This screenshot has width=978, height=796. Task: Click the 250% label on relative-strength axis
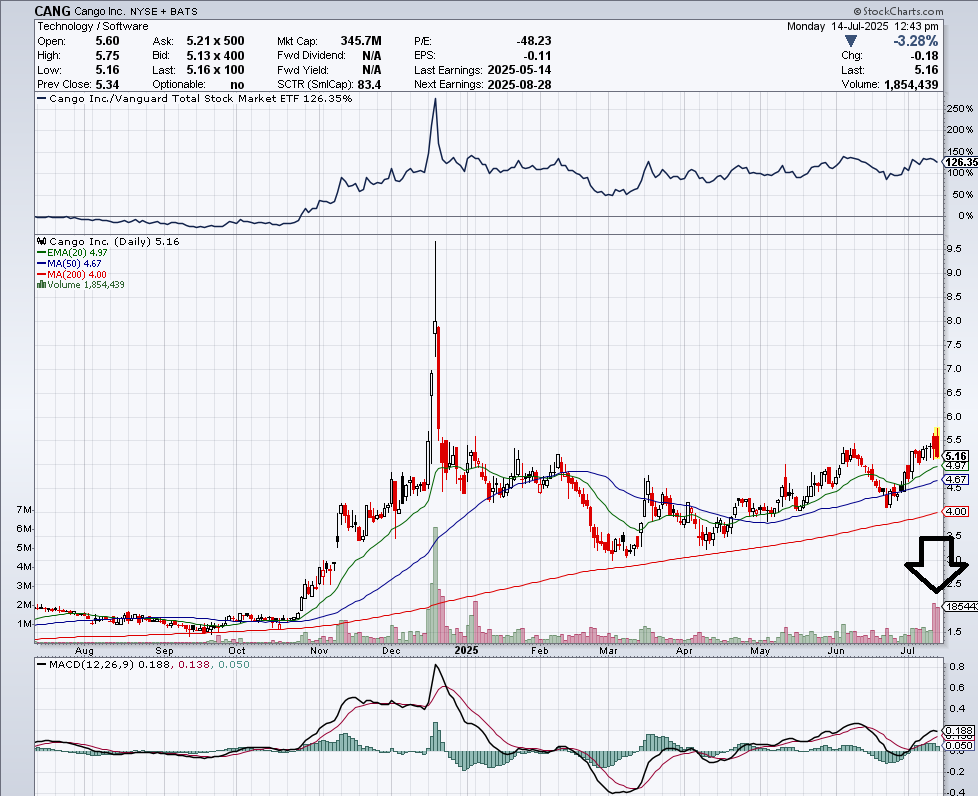coord(960,109)
